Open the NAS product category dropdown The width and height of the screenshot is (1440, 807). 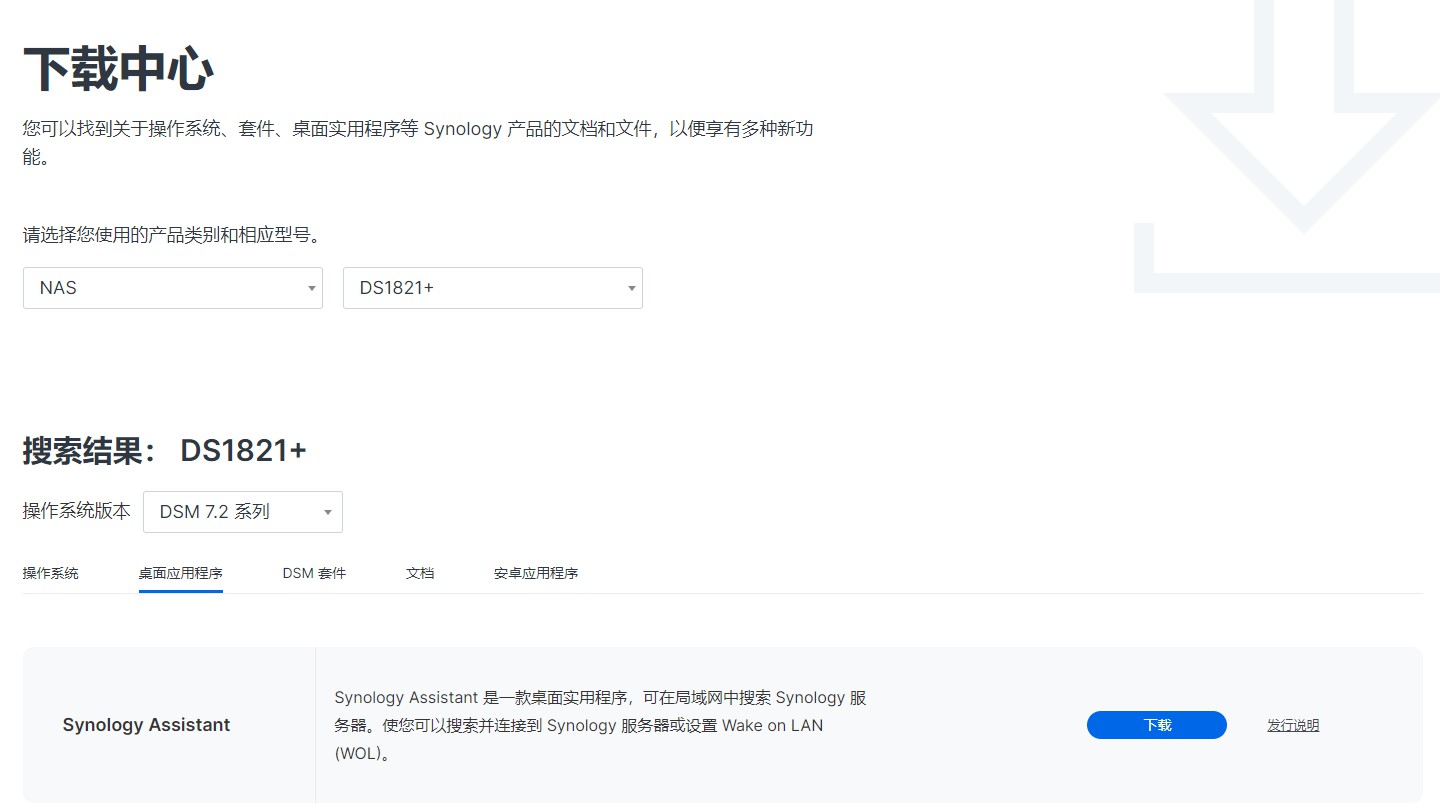tap(173, 288)
